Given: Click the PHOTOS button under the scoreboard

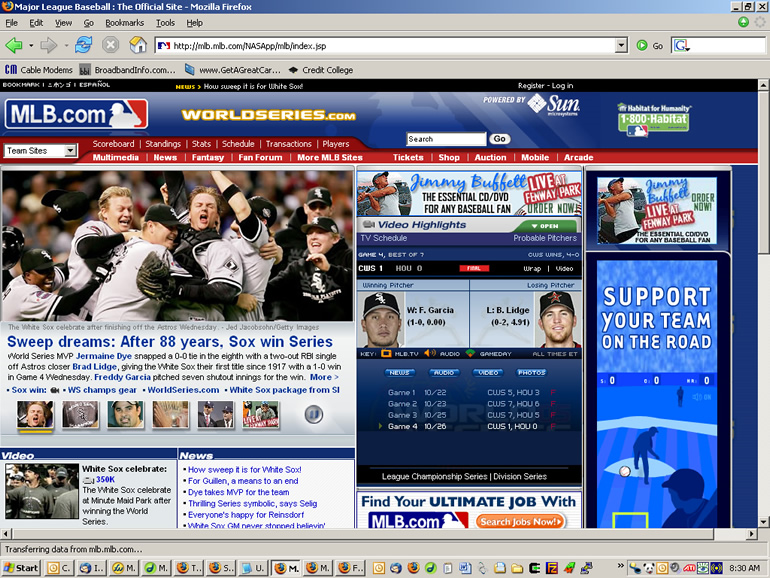Looking at the screenshot, I should [531, 373].
